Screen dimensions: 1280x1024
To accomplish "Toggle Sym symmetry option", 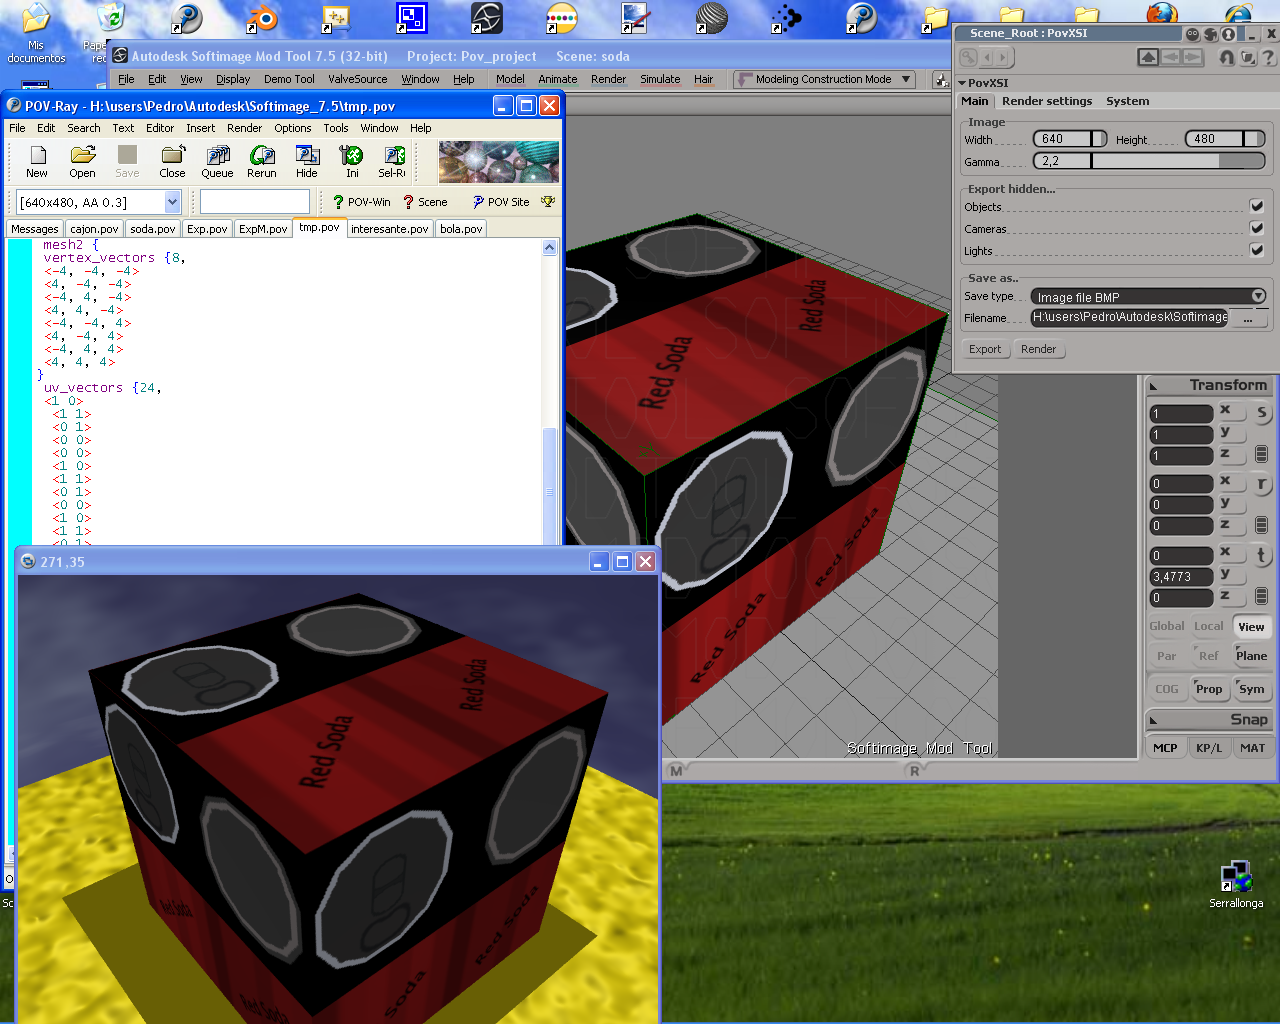I will (x=1251, y=689).
